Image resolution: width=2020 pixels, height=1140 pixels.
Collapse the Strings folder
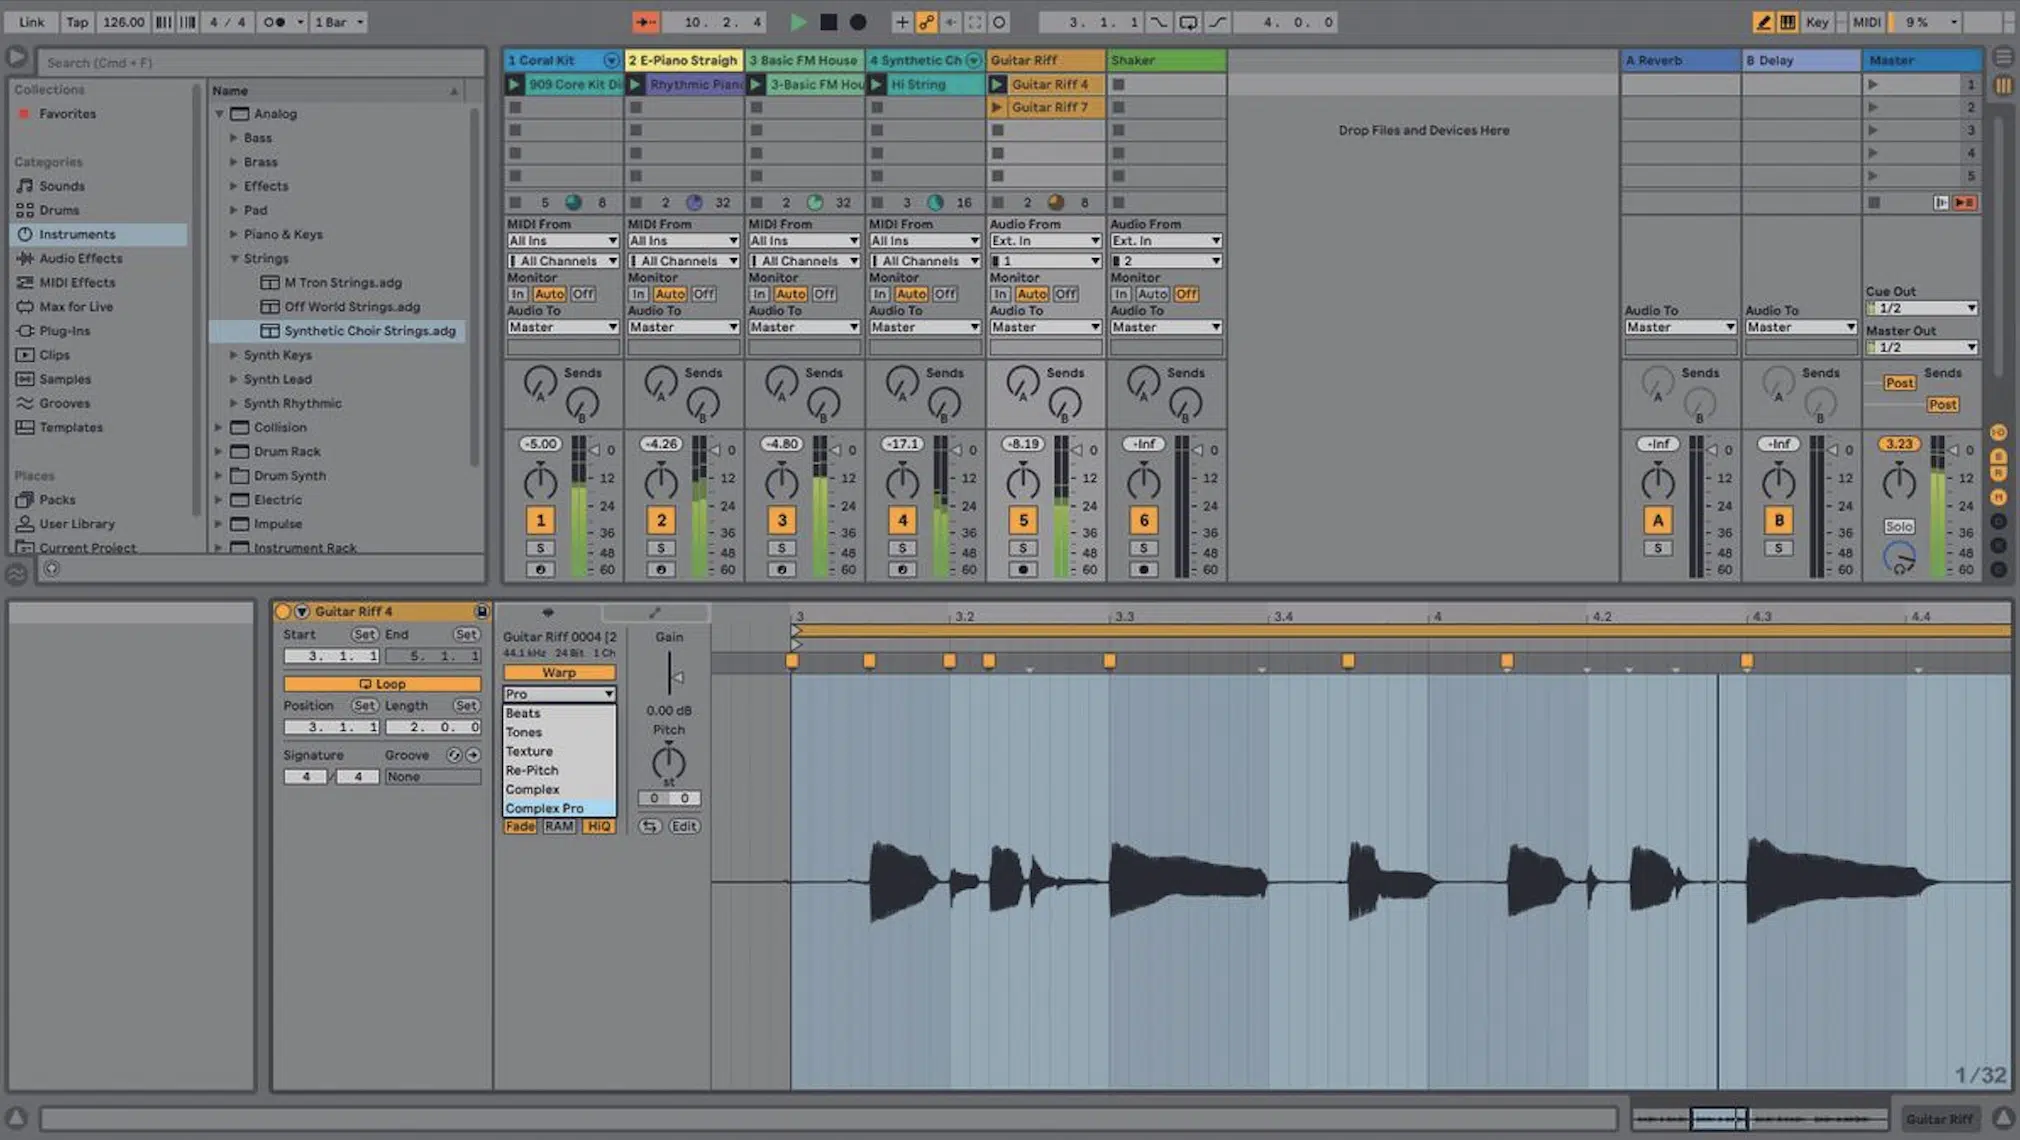tap(234, 259)
